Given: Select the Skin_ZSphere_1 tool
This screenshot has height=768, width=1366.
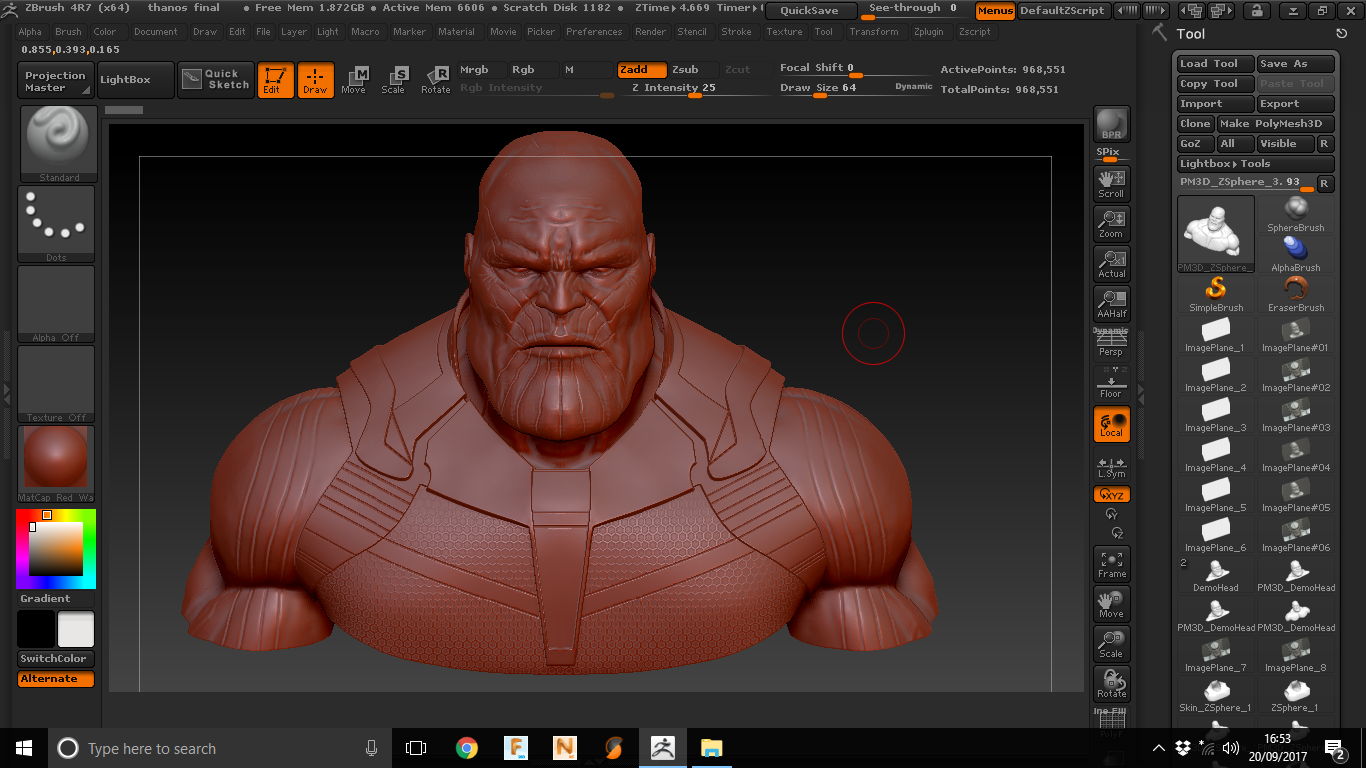Looking at the screenshot, I should 1216,694.
